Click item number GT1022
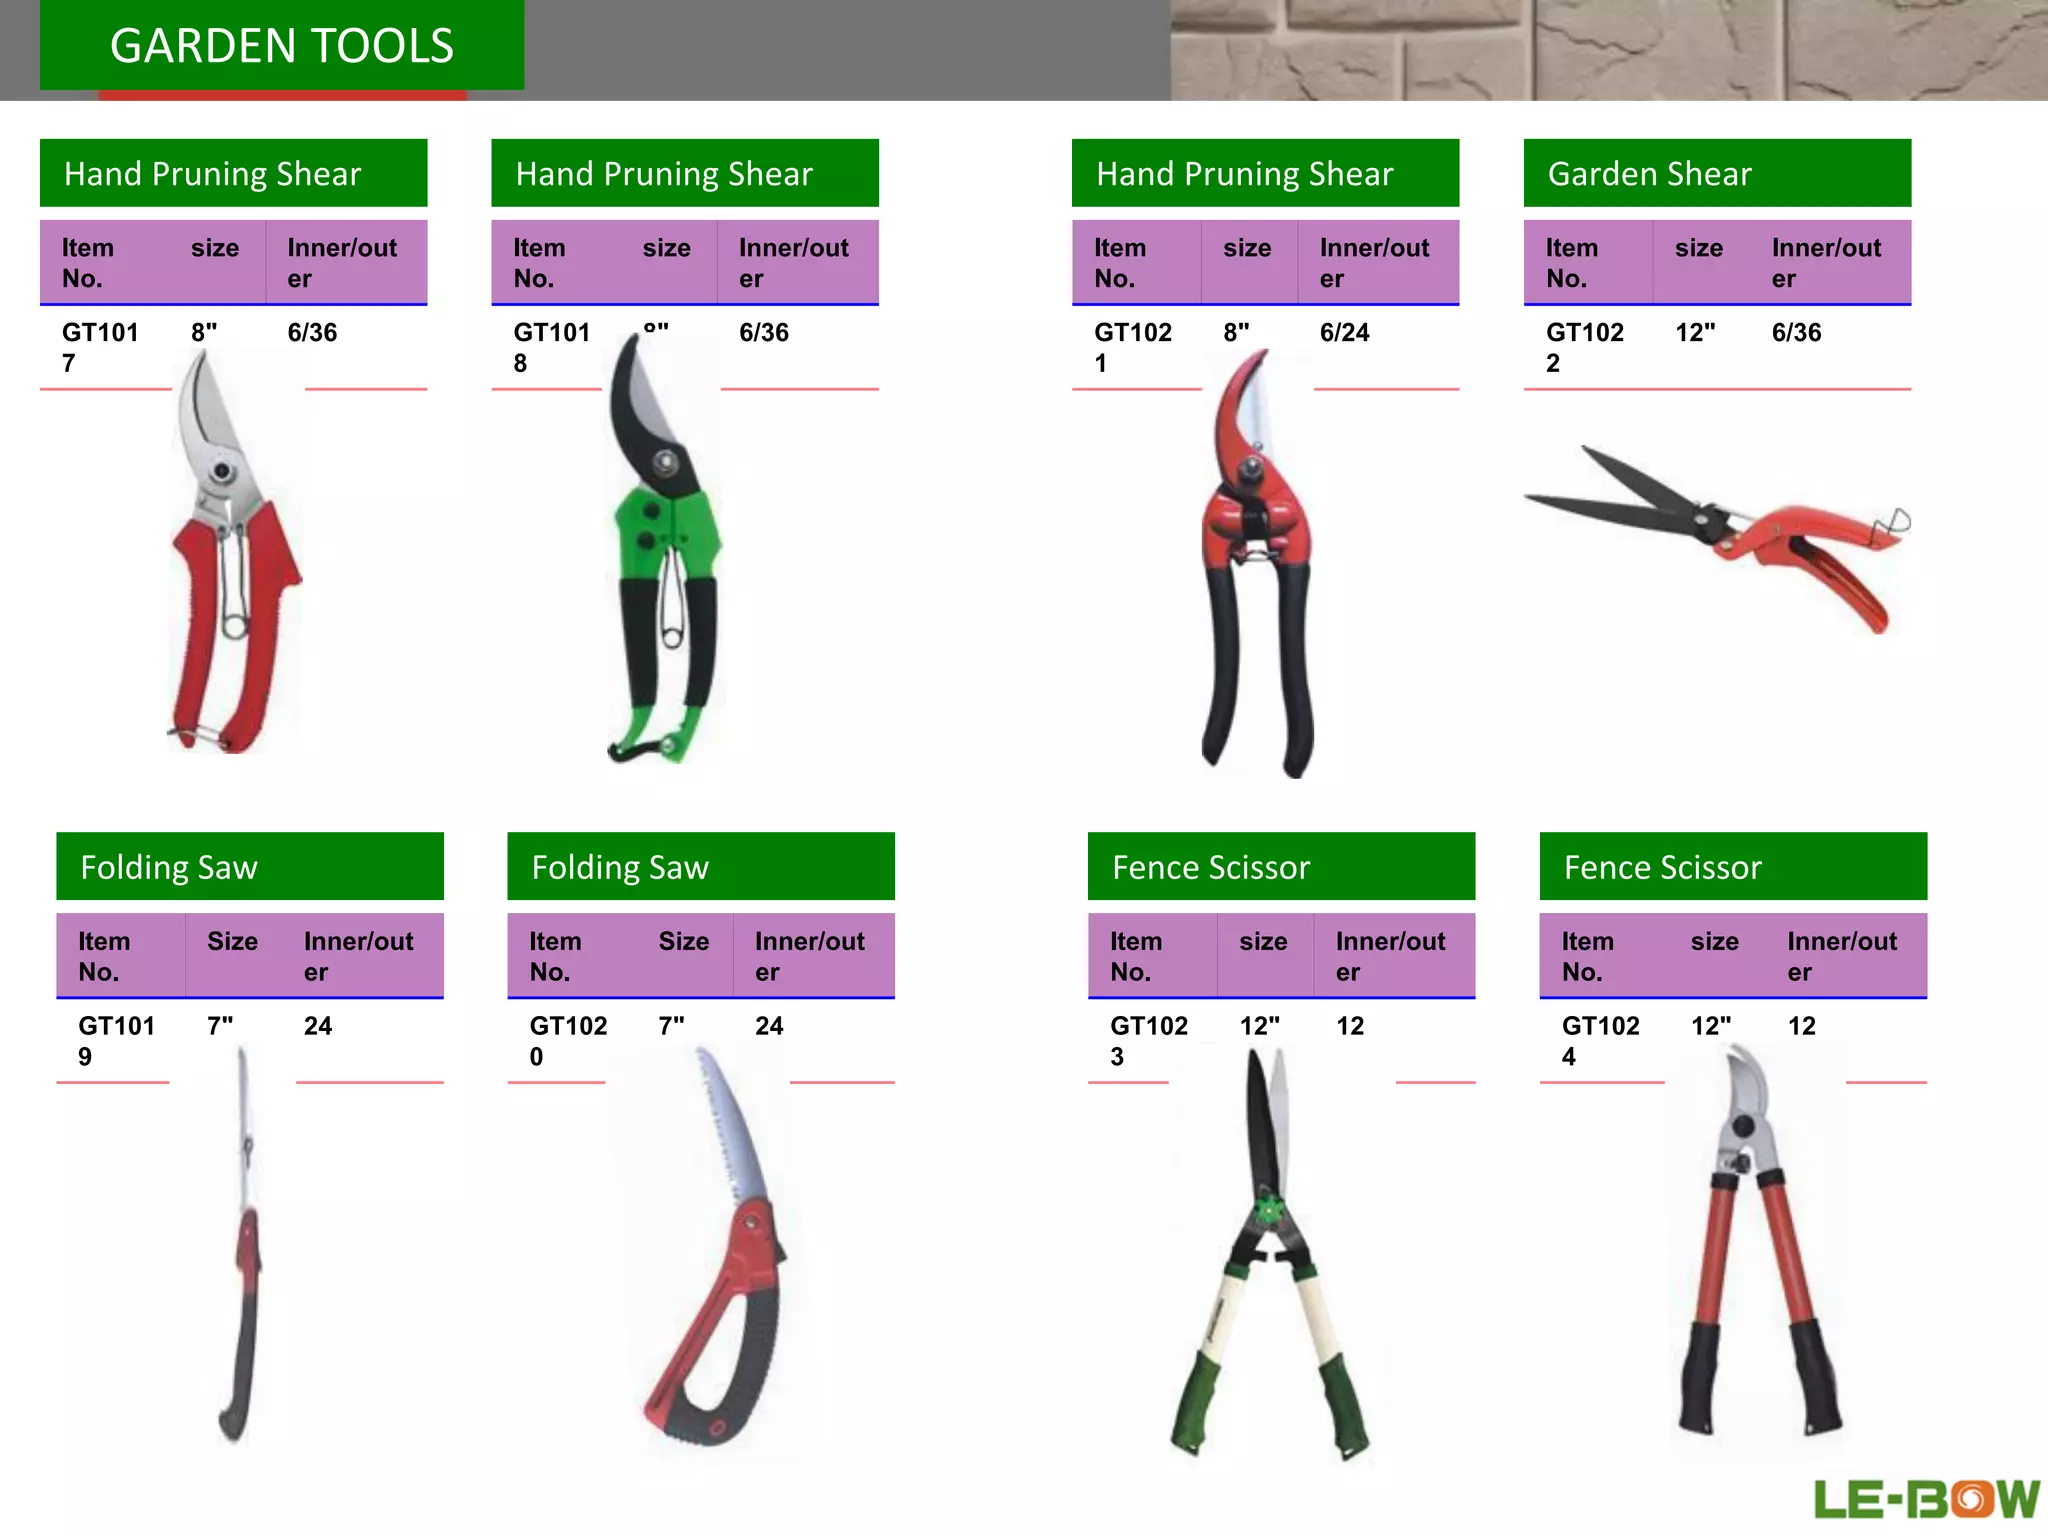The image size is (2048, 1536). (1585, 347)
